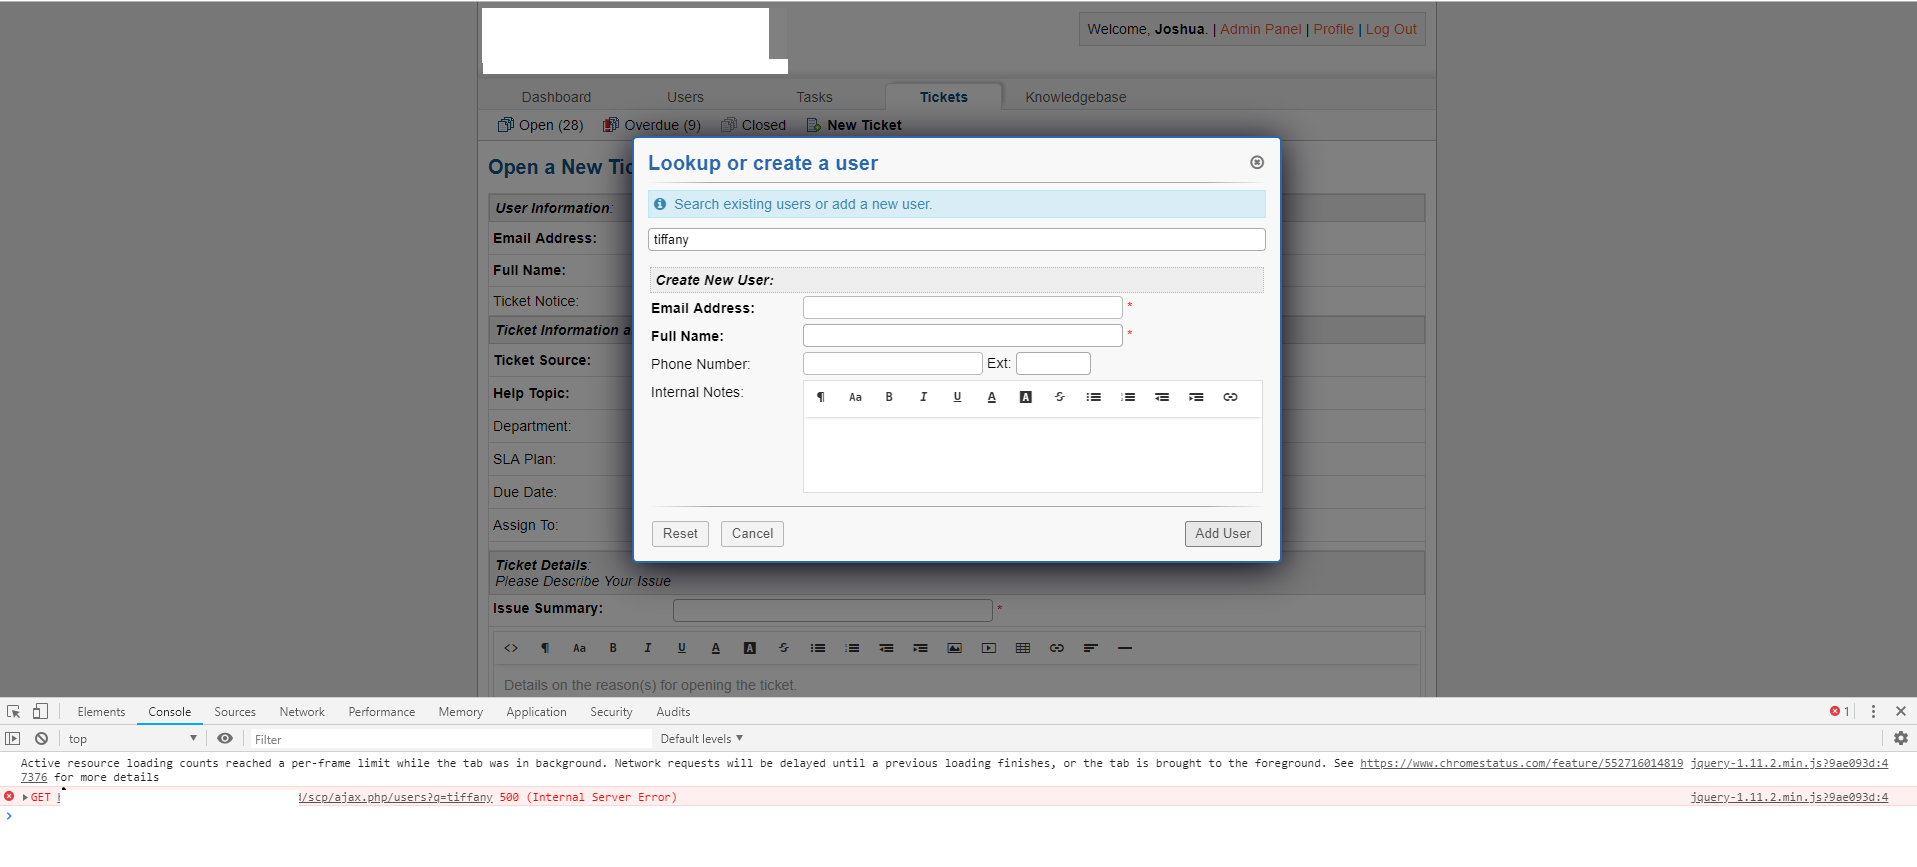Open the Admin Panel link

[1261, 29]
